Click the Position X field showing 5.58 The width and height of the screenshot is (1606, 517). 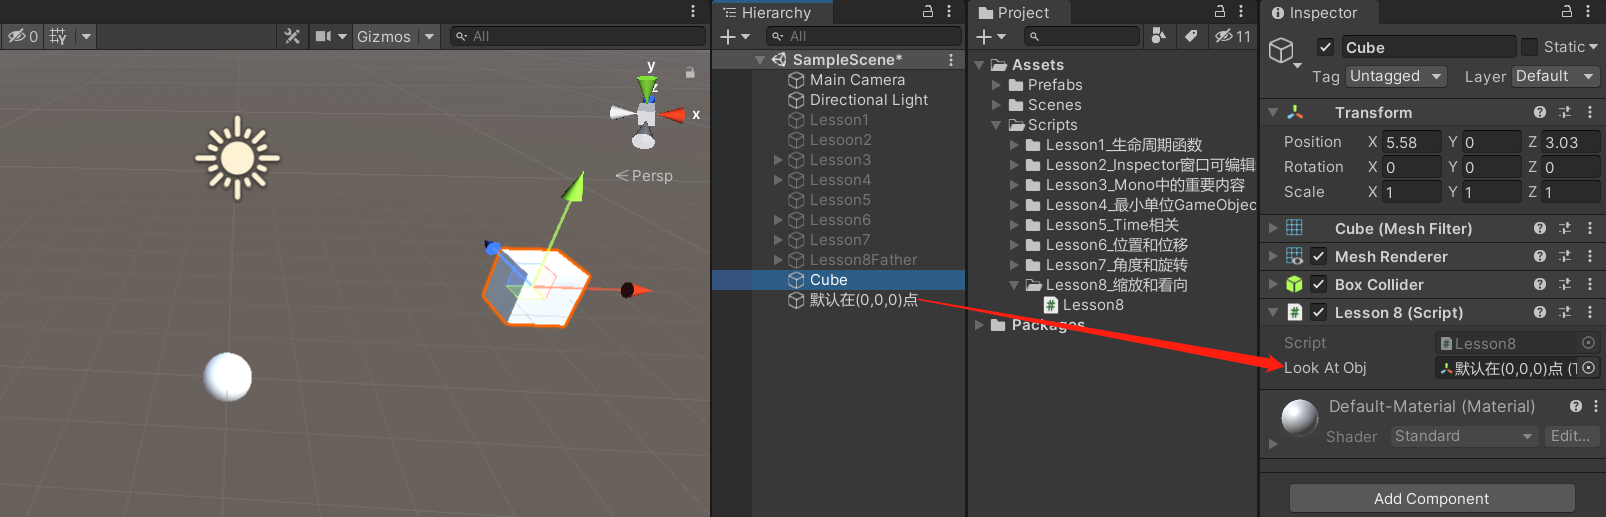tap(1412, 142)
